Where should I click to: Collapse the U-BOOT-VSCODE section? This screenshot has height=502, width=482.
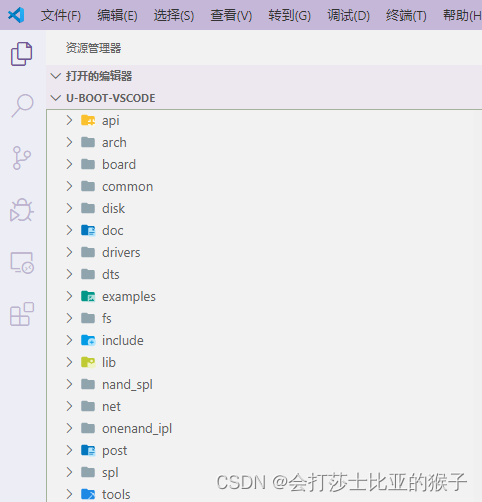pos(56,98)
